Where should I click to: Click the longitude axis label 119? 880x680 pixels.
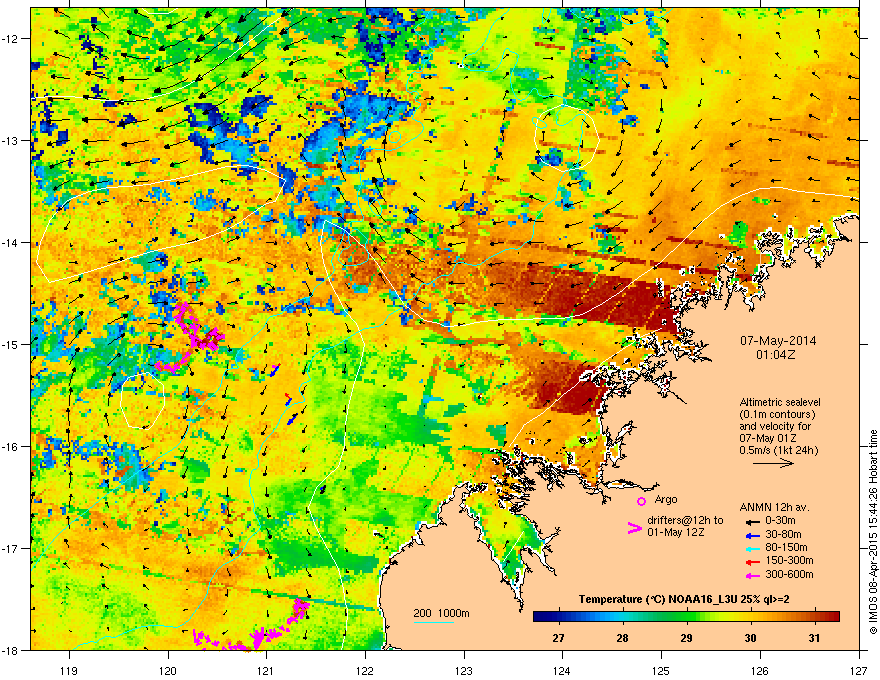69,670
